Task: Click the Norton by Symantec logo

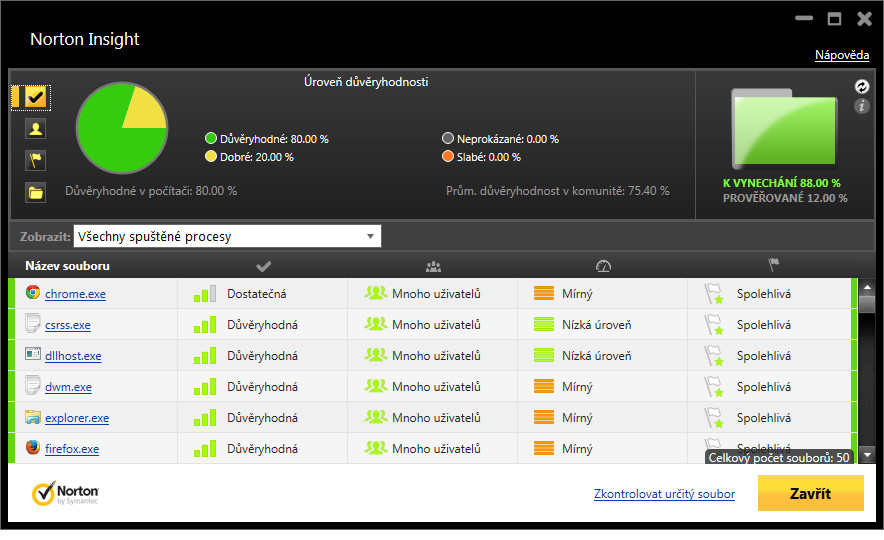Action: [65, 493]
